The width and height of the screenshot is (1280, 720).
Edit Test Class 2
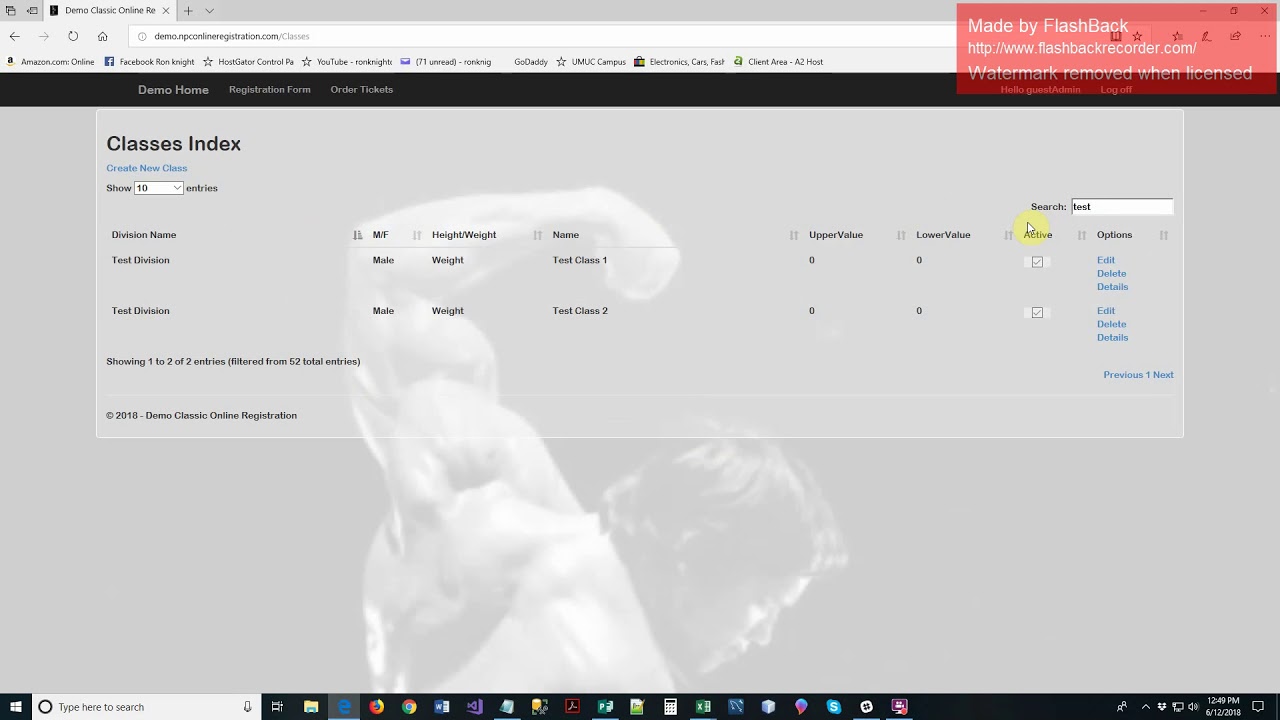pos(1106,311)
